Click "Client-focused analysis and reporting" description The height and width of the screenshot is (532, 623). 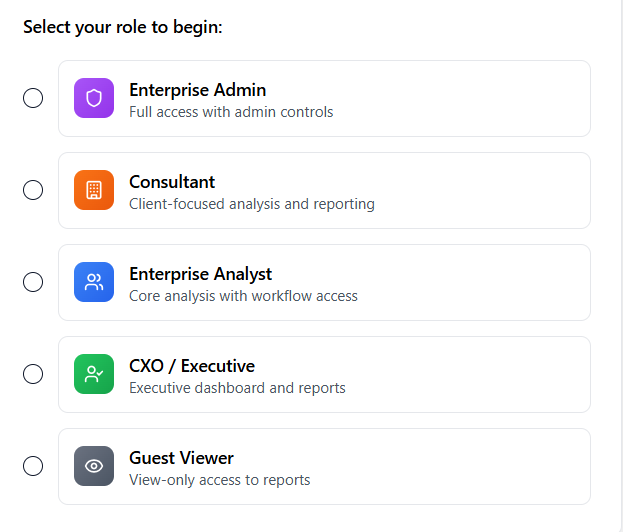[x=252, y=204]
